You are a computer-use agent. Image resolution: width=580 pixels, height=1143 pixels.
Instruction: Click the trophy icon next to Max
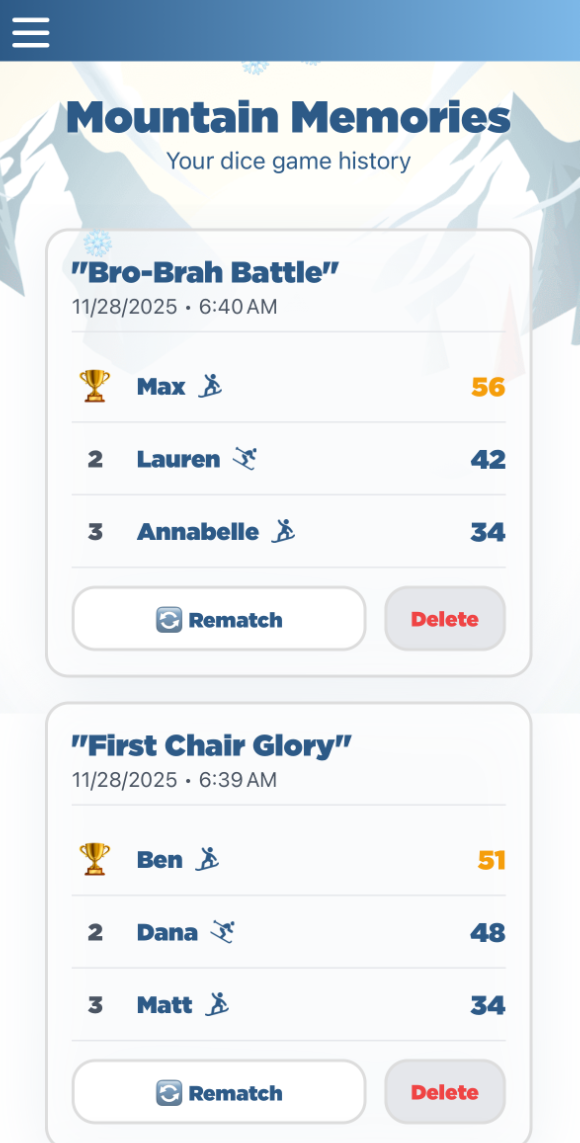95,386
